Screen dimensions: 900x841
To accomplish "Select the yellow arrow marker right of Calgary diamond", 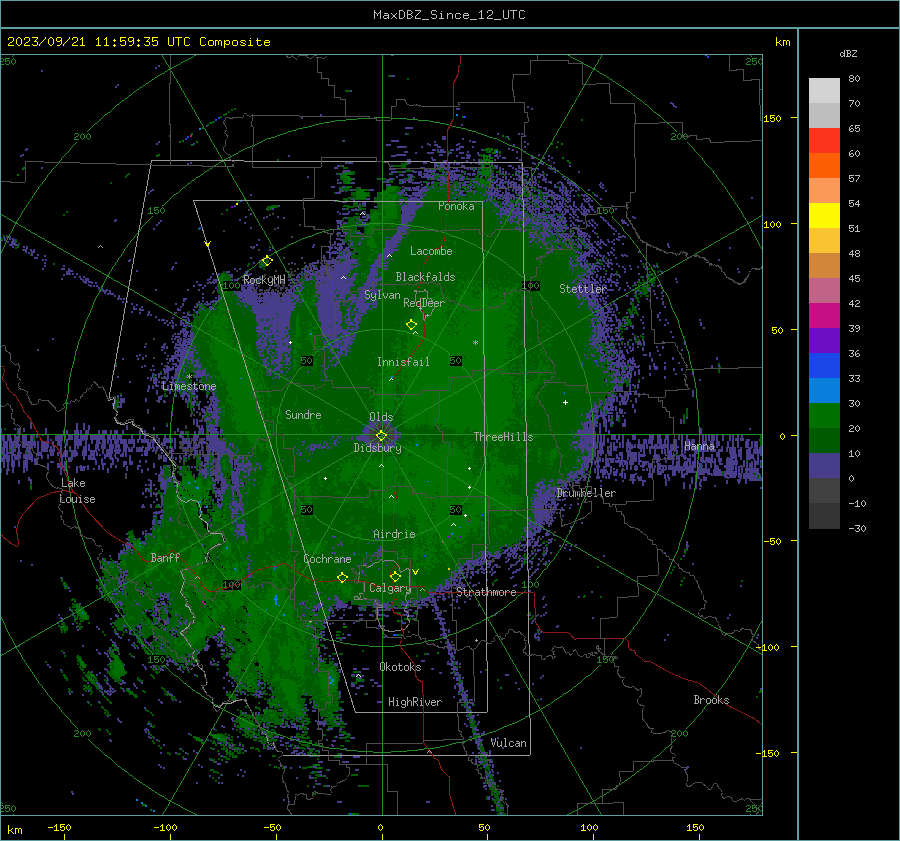I will (x=415, y=572).
